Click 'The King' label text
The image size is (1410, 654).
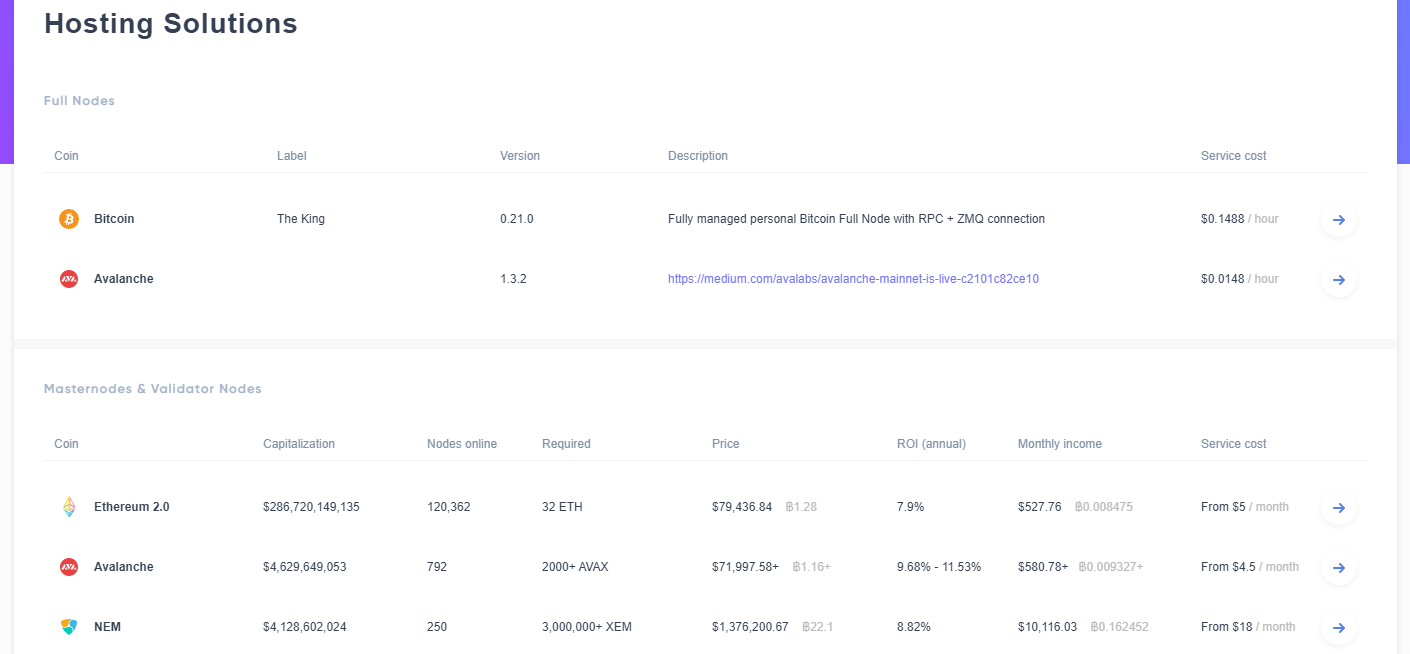pyautogui.click(x=301, y=219)
